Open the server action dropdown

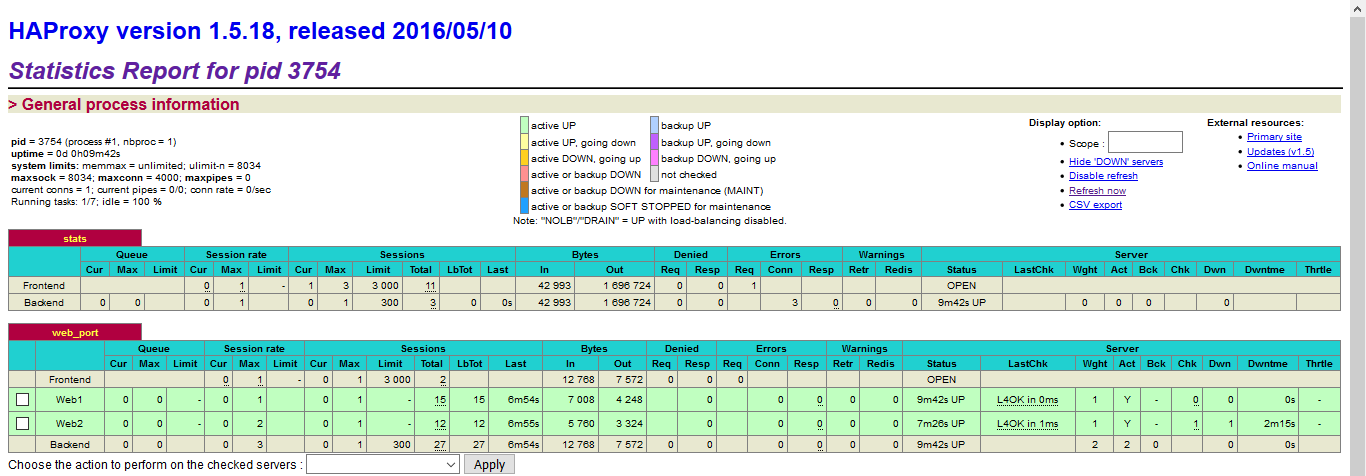pyautogui.click(x=383, y=465)
